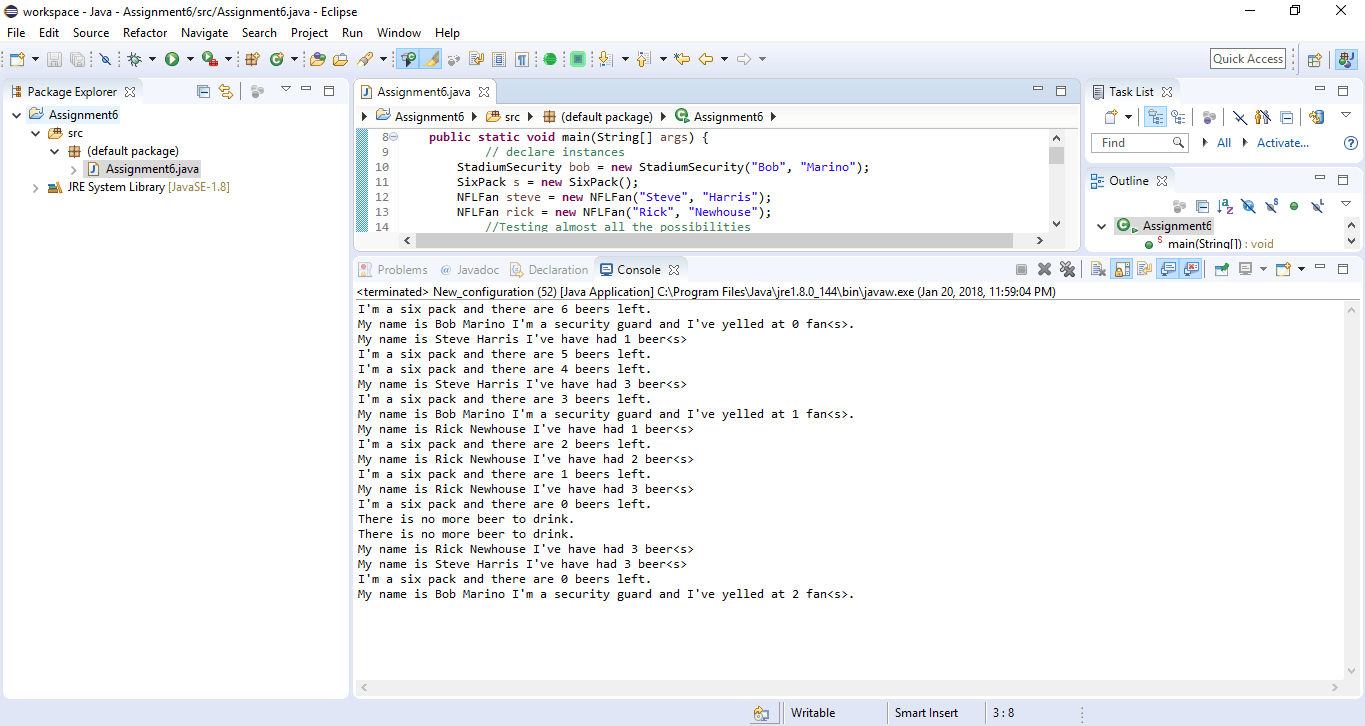Toggle Hide Static Members in Outline
The height and width of the screenshot is (726, 1365).
[1271, 206]
